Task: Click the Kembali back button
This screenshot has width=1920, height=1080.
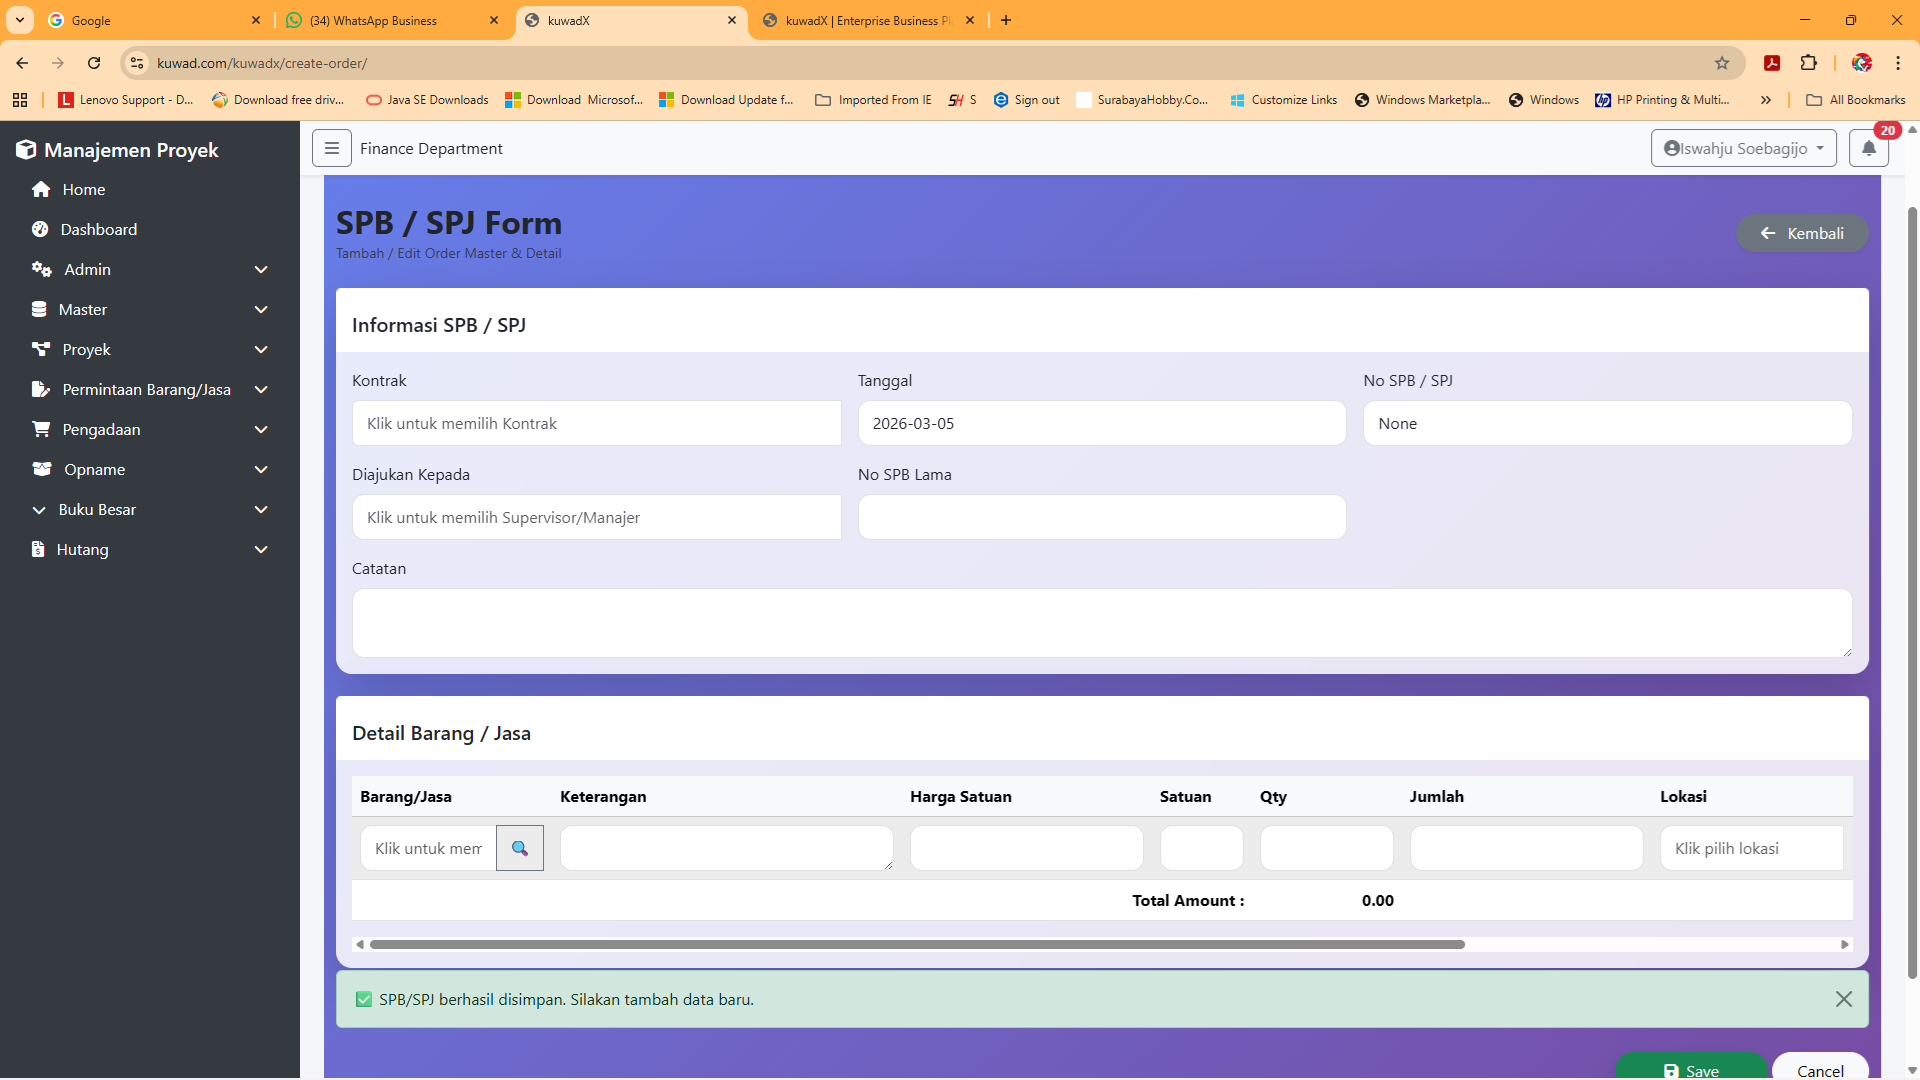Action: [1801, 233]
